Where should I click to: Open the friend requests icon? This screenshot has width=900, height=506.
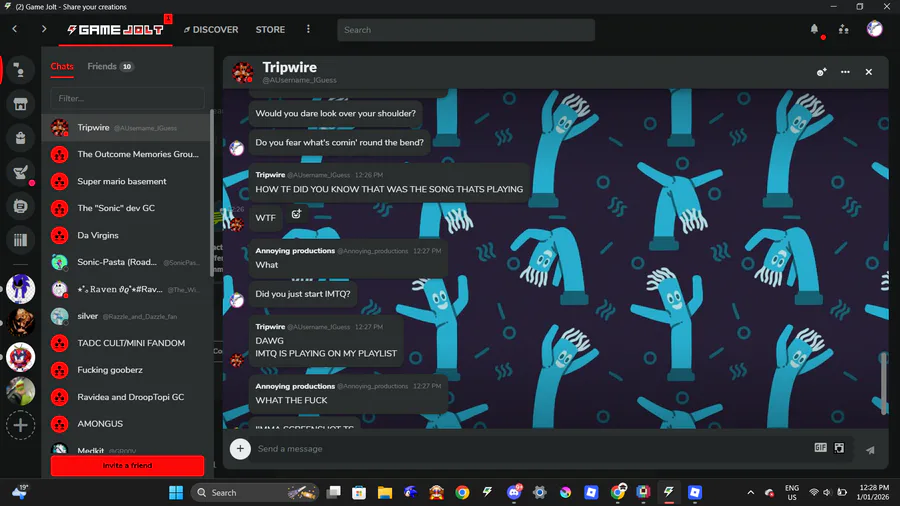[x=843, y=29]
